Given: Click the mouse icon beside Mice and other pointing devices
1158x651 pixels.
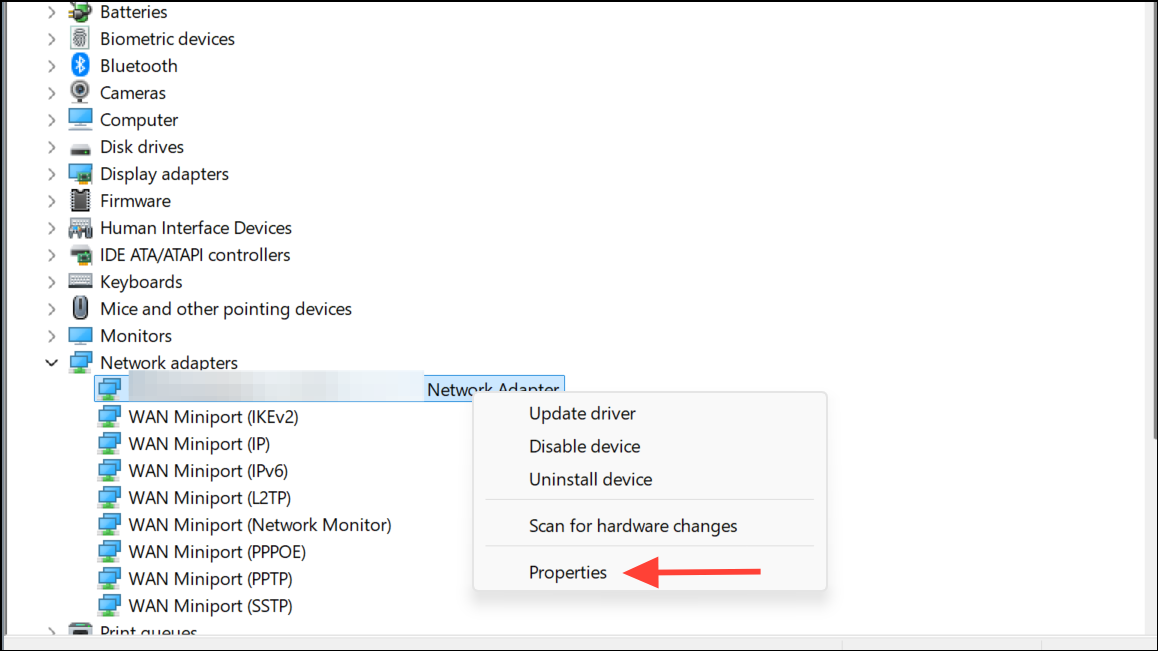Looking at the screenshot, I should click(80, 308).
